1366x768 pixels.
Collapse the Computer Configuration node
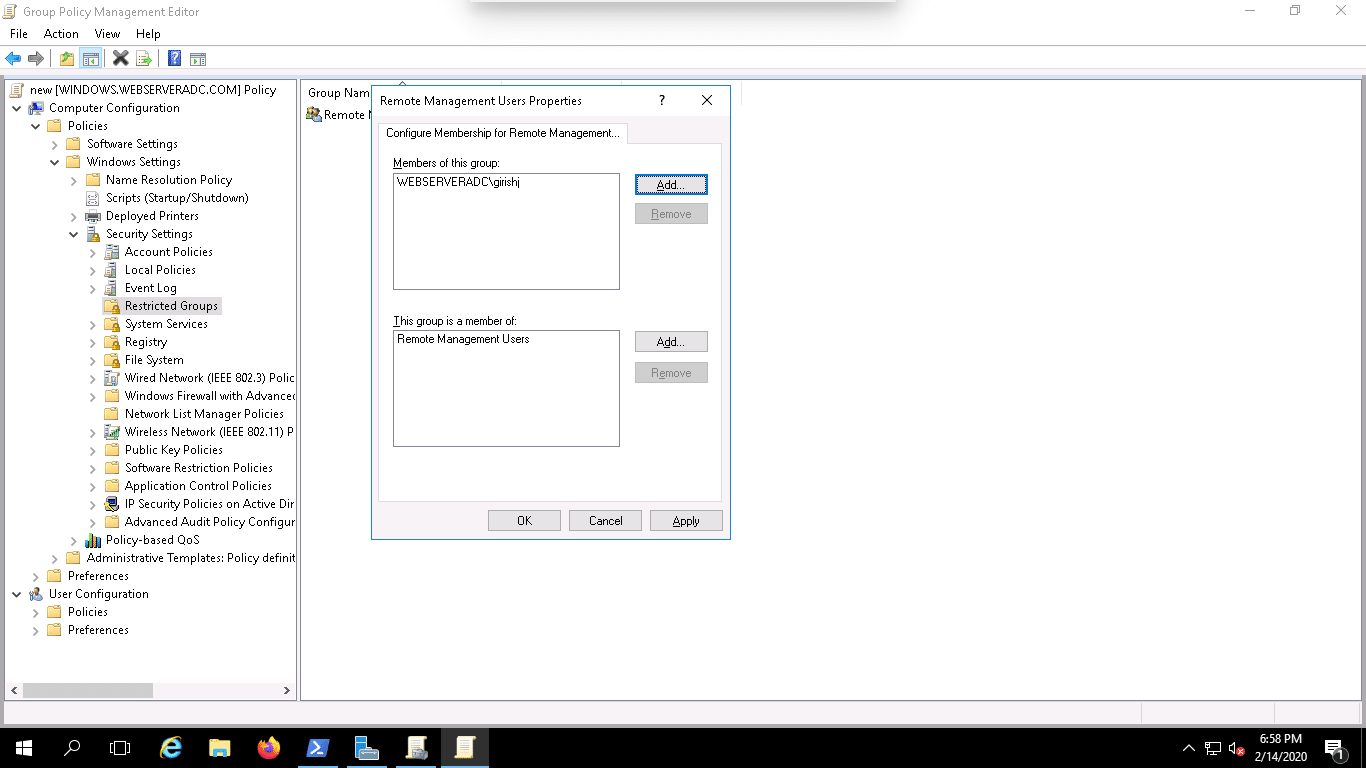[x=17, y=108]
